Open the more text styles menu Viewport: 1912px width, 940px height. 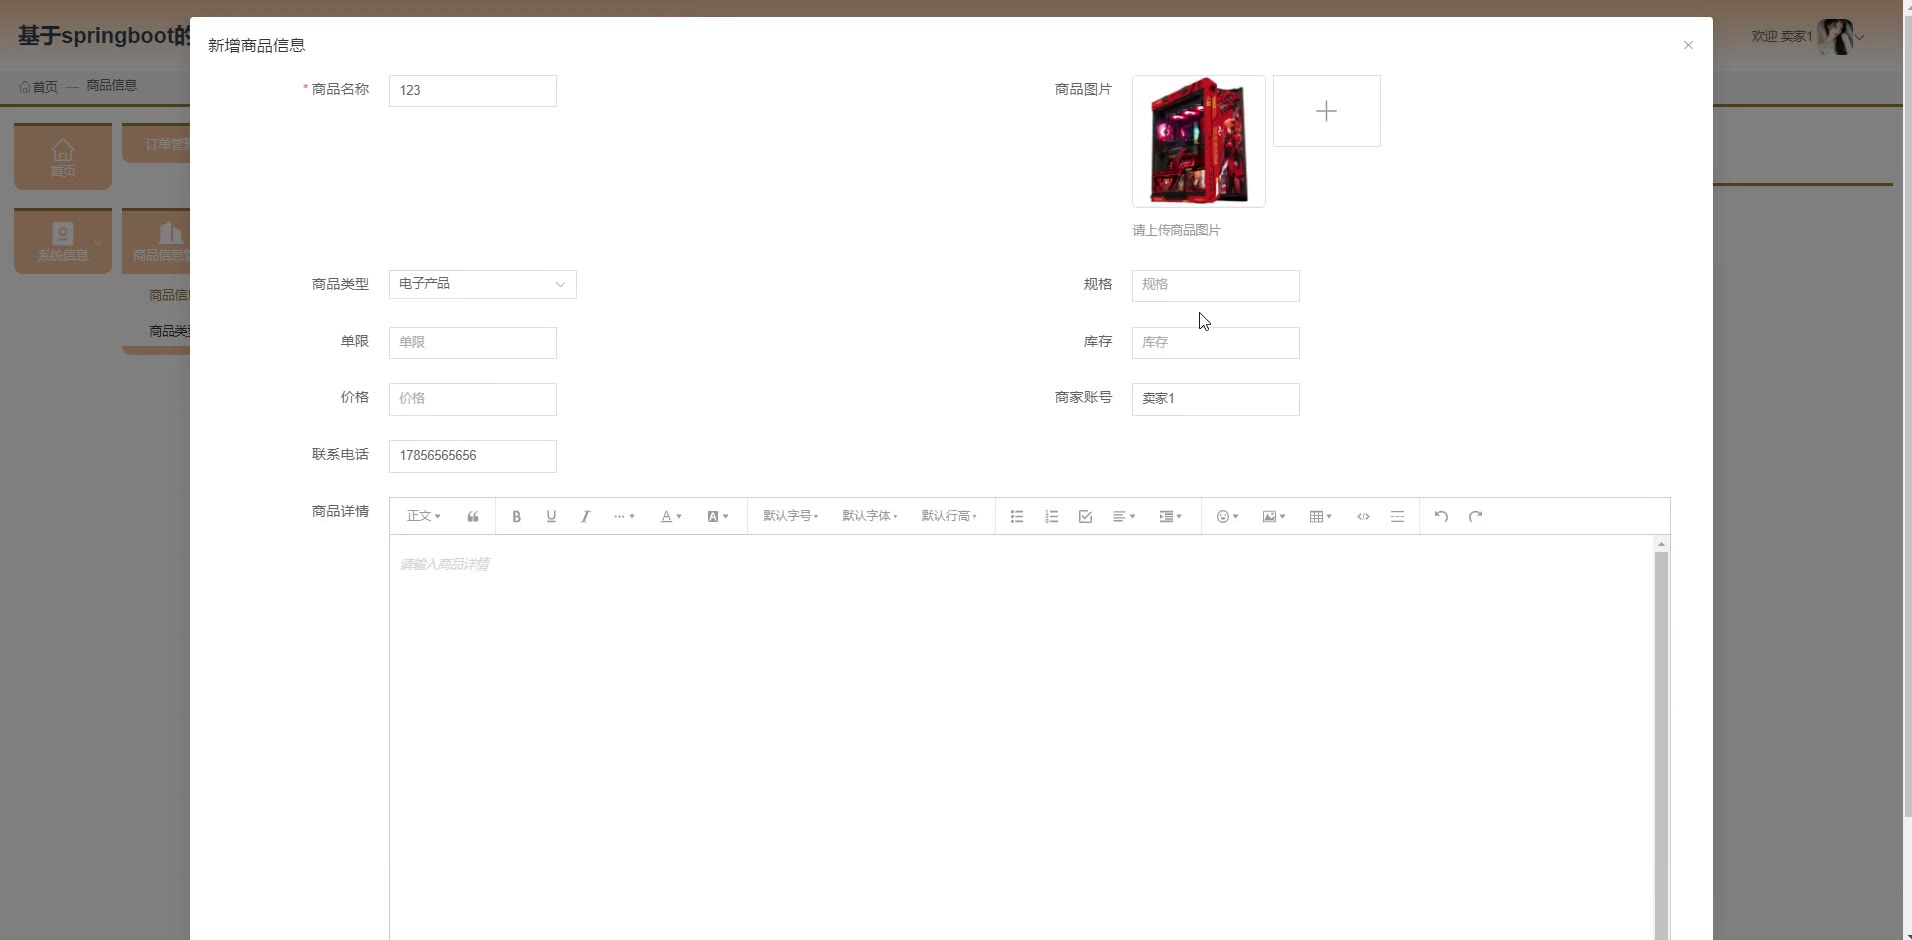pos(624,517)
